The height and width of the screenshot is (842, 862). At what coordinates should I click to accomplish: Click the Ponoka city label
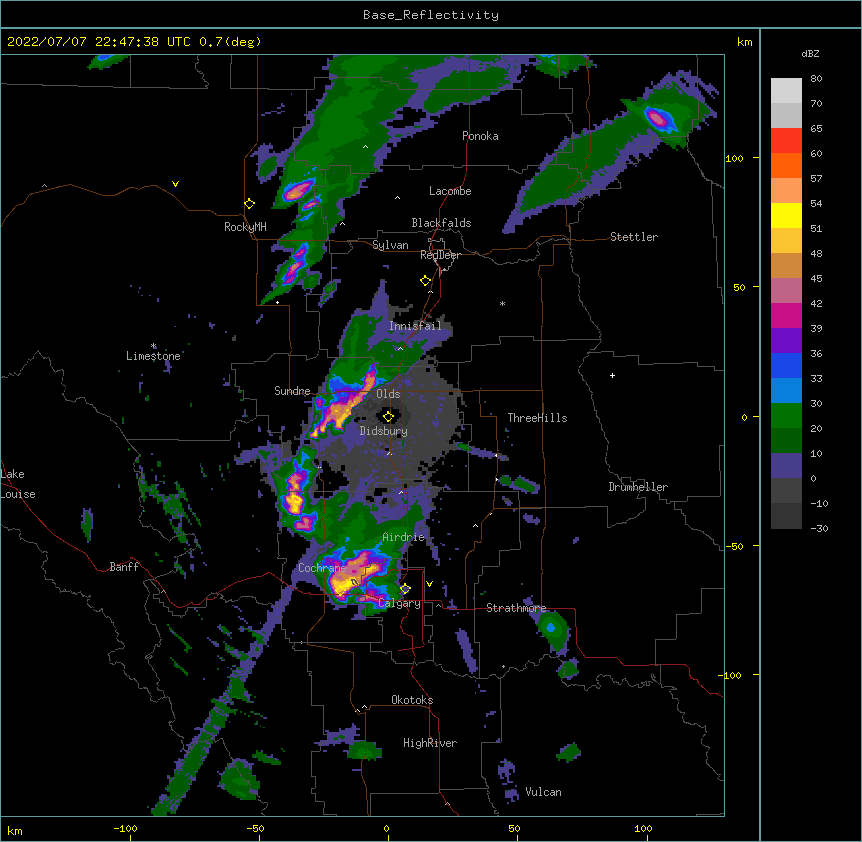pyautogui.click(x=480, y=136)
